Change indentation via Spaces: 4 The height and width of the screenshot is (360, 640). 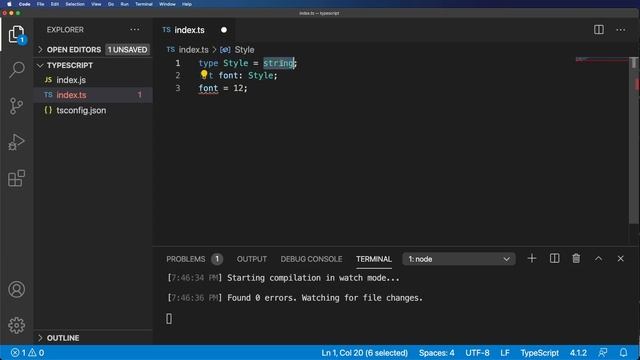pos(436,353)
